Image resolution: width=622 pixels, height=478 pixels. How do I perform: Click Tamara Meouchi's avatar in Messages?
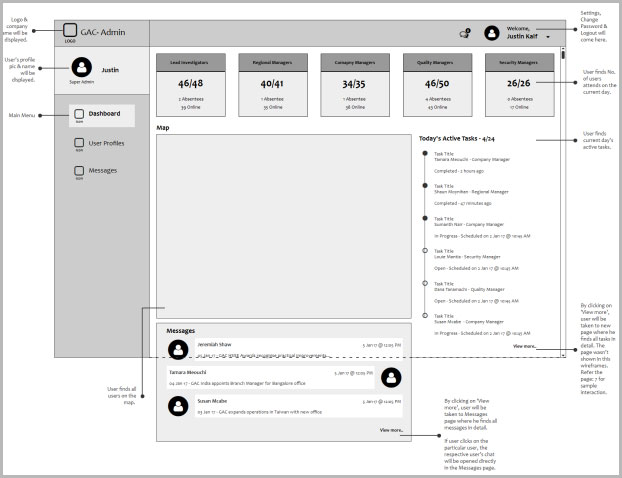(x=391, y=377)
